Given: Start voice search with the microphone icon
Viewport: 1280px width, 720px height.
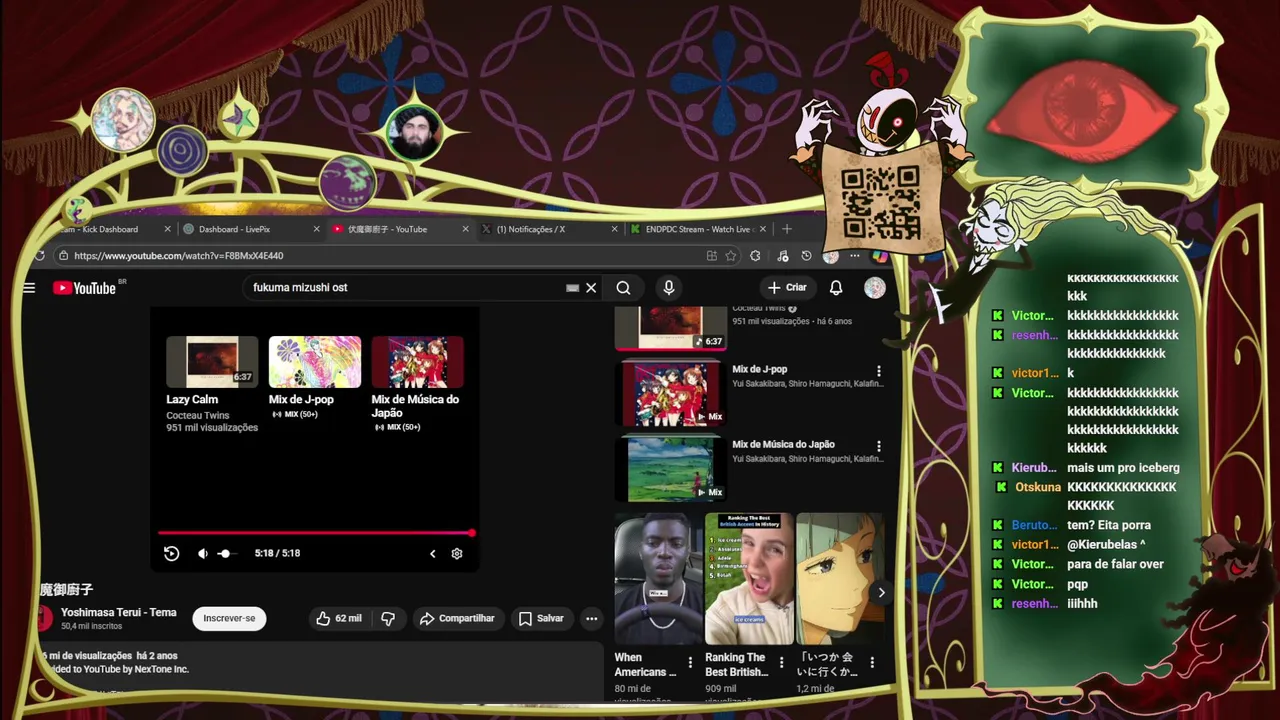Looking at the screenshot, I should (x=669, y=288).
